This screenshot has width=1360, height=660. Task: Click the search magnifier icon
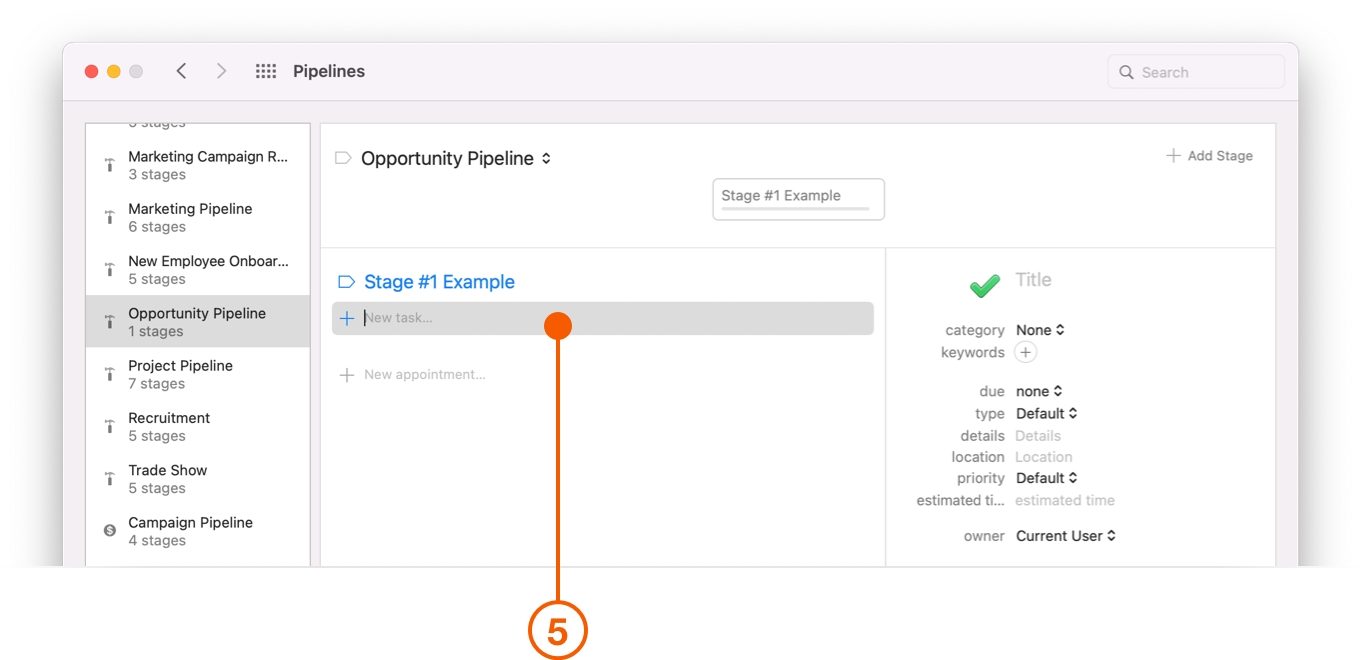[x=1127, y=71]
